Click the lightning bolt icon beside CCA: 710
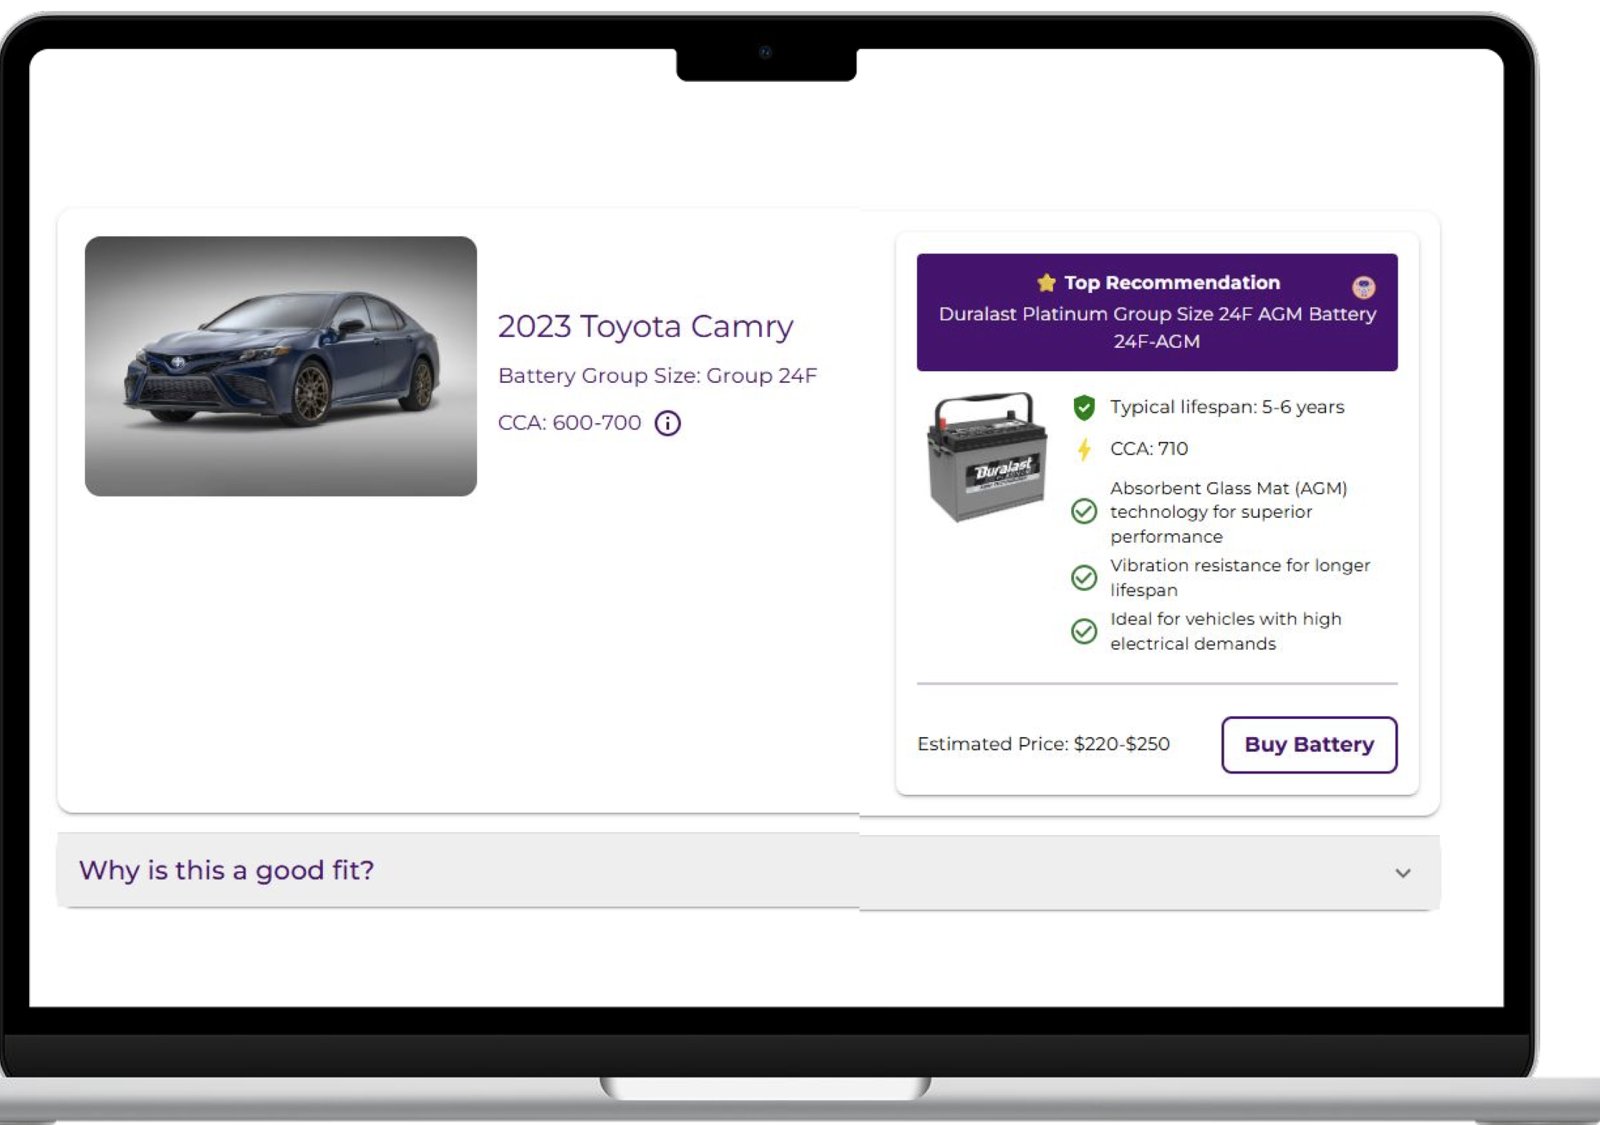 point(1084,449)
